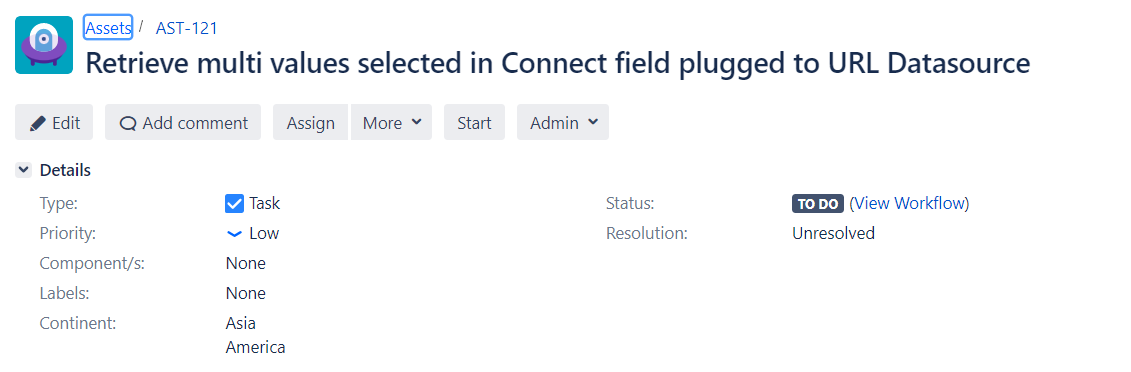Open the Admin dropdown menu

pos(563,123)
